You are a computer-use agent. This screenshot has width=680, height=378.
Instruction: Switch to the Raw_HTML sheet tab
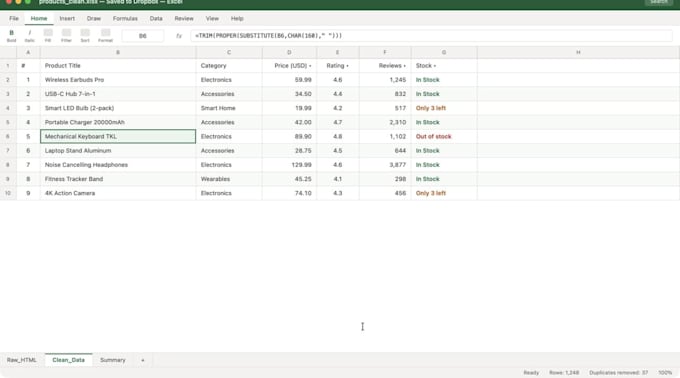21,360
